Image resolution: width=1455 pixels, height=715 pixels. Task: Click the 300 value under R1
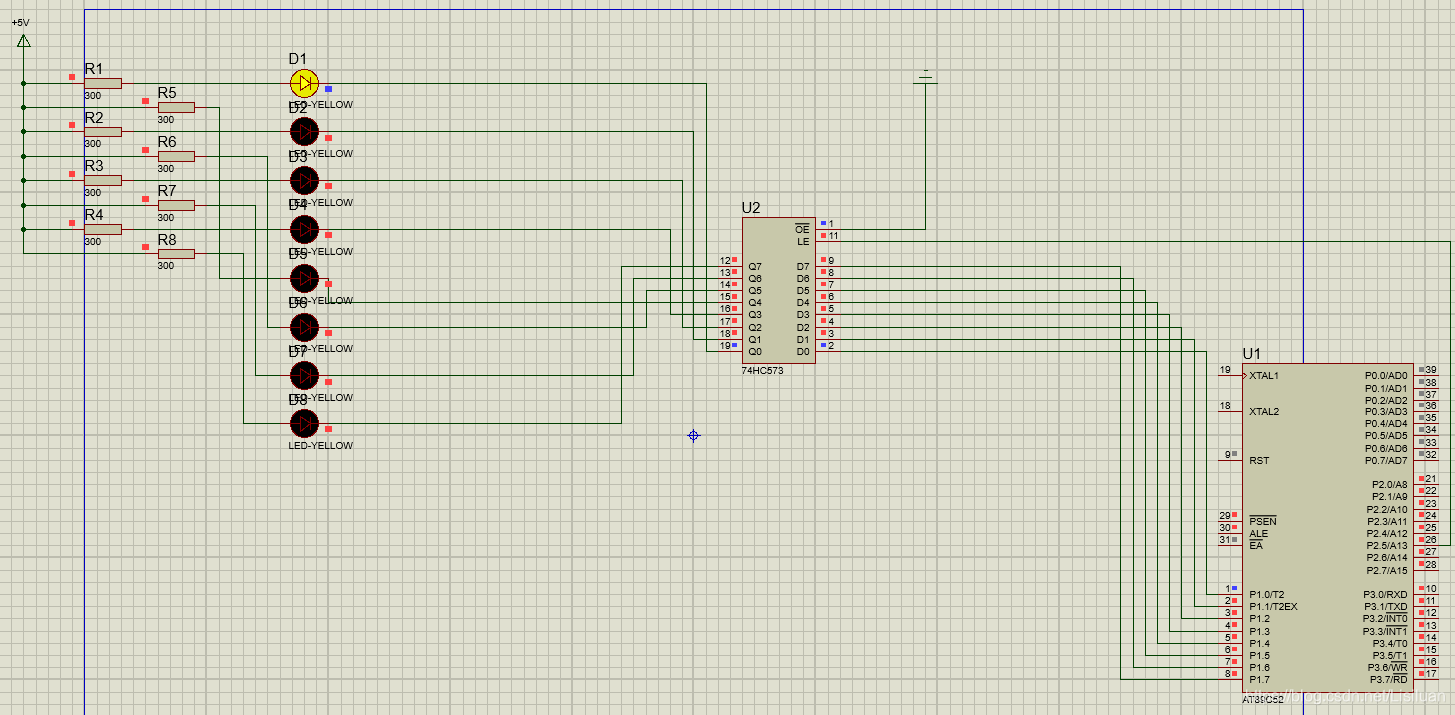(92, 96)
